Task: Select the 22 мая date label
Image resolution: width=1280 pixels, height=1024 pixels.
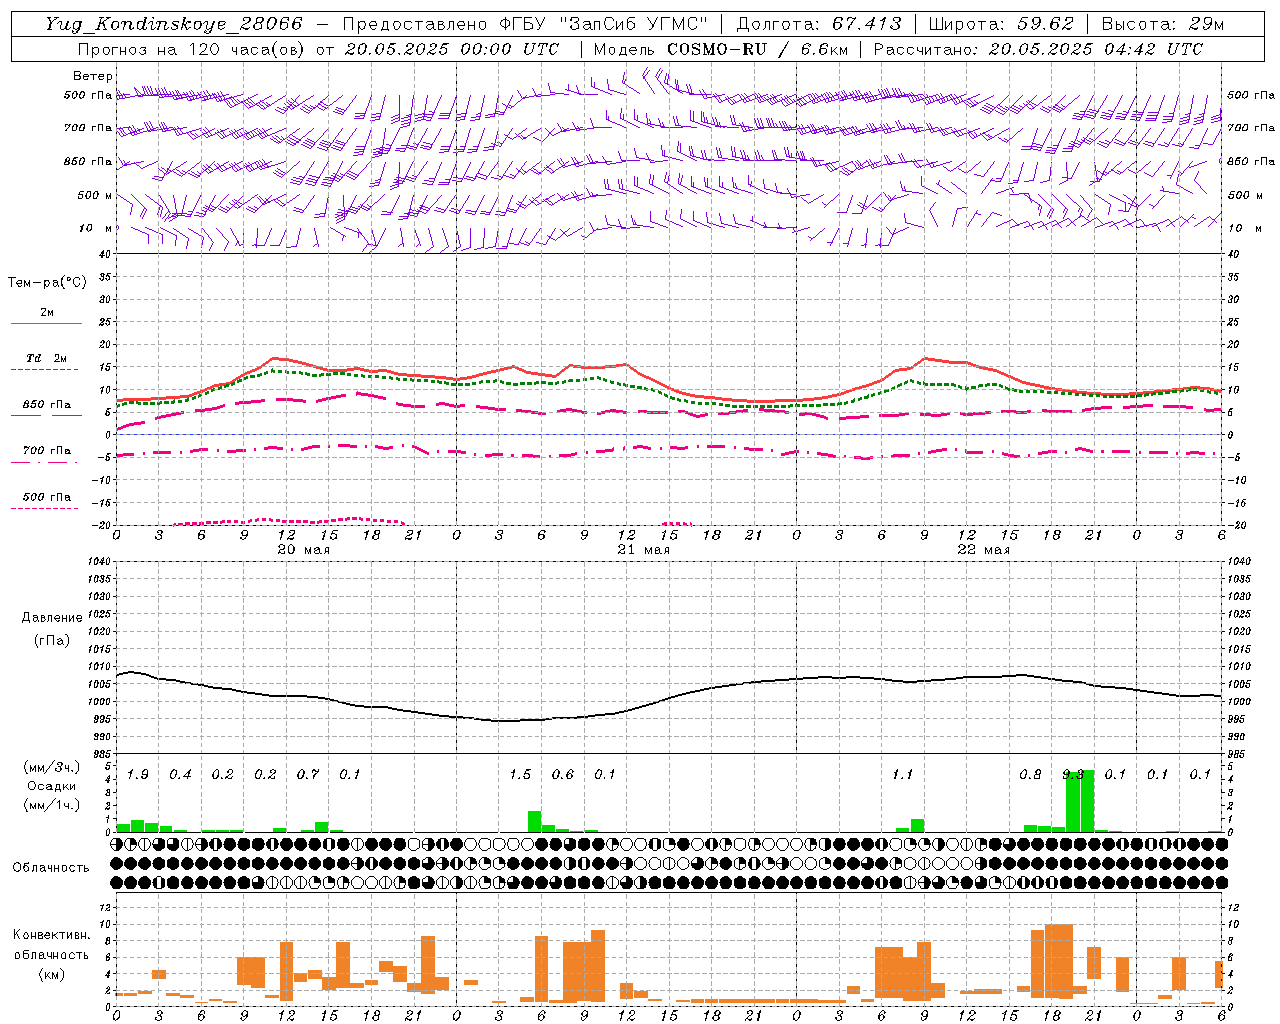Action: click(983, 550)
